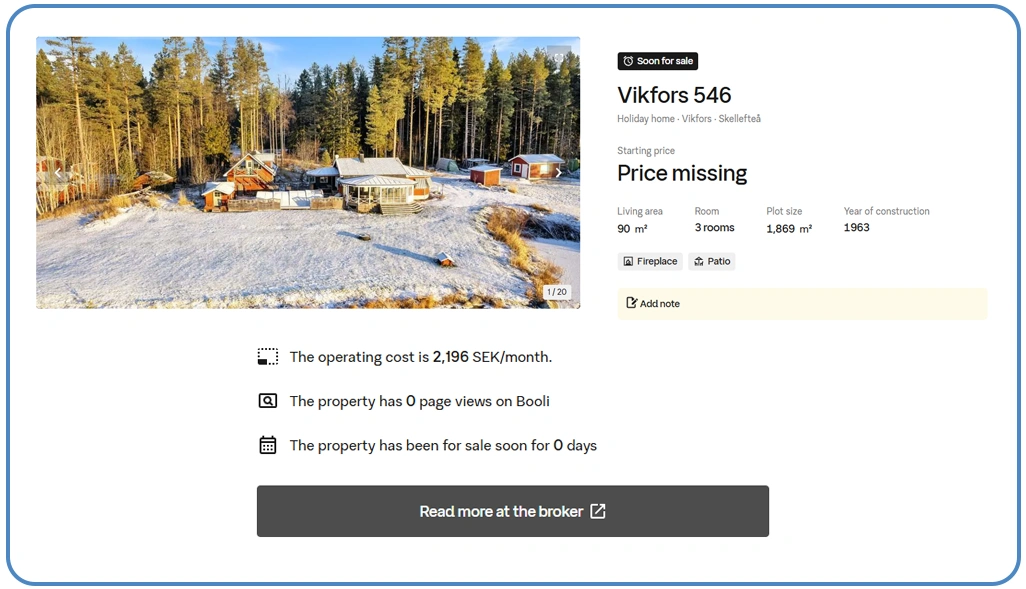Click the operating cost icon
The image size is (1026, 589).
coord(268,357)
